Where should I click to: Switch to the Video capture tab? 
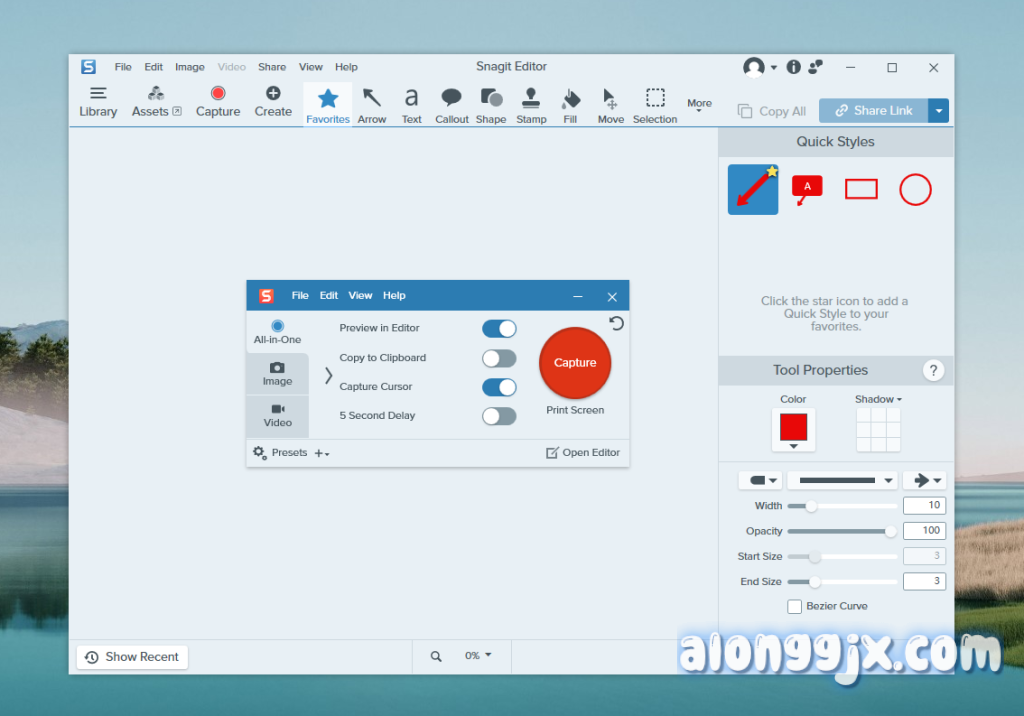[278, 415]
